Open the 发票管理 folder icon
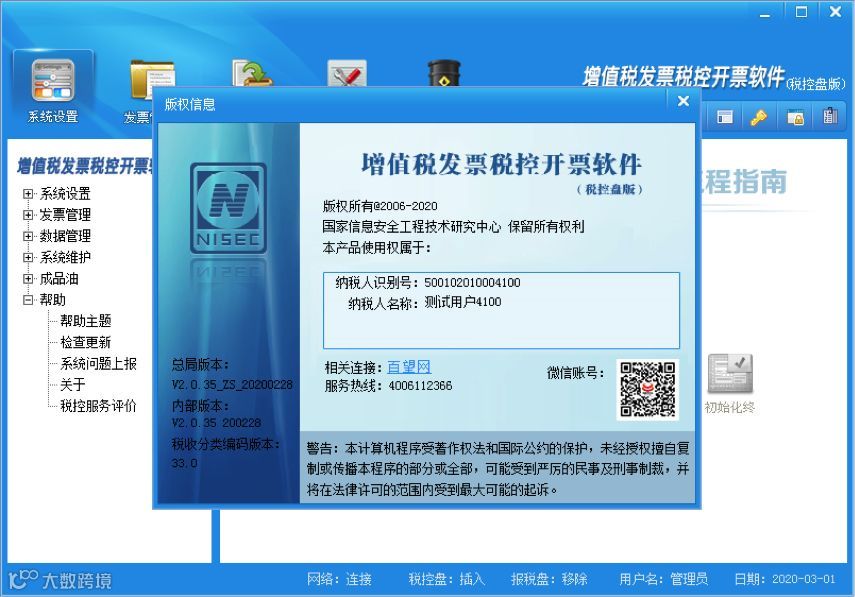855x597 pixels. click(152, 79)
